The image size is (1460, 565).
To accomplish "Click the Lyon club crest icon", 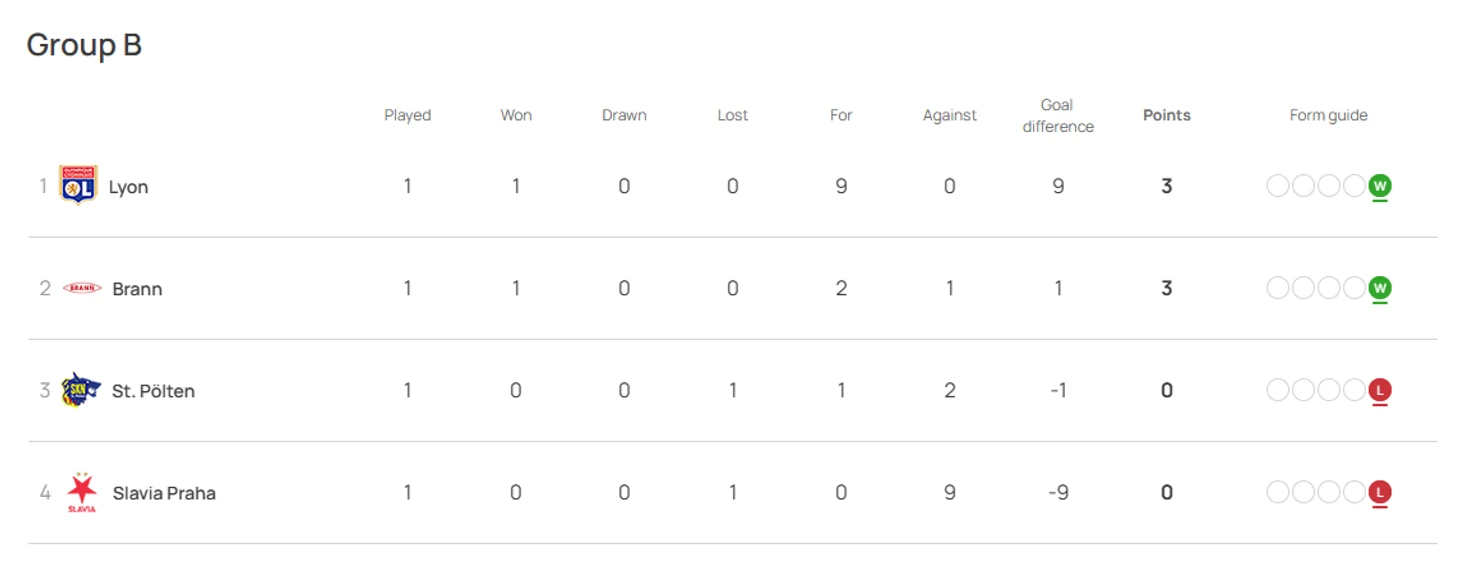I will 78,186.
